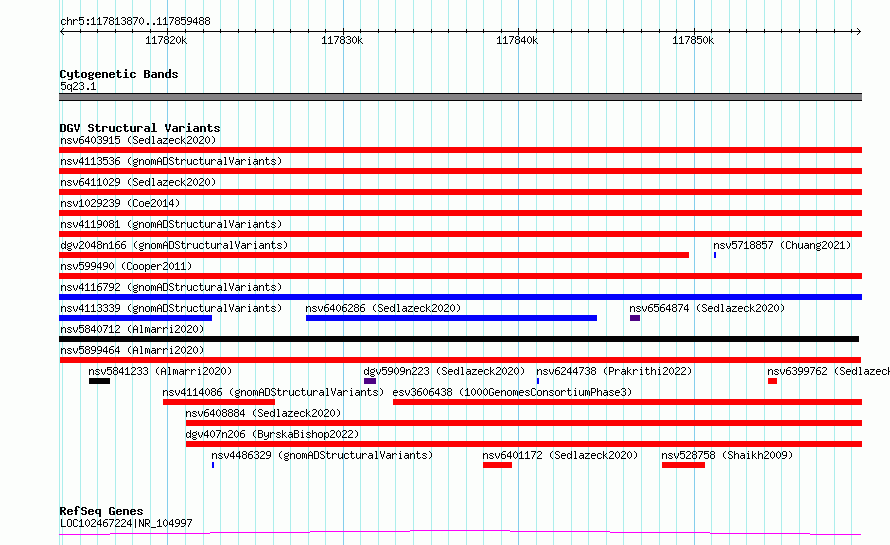The image size is (890, 545).
Task: Select the nsv5841233 (Almarri2020) label
Action: tap(160, 371)
